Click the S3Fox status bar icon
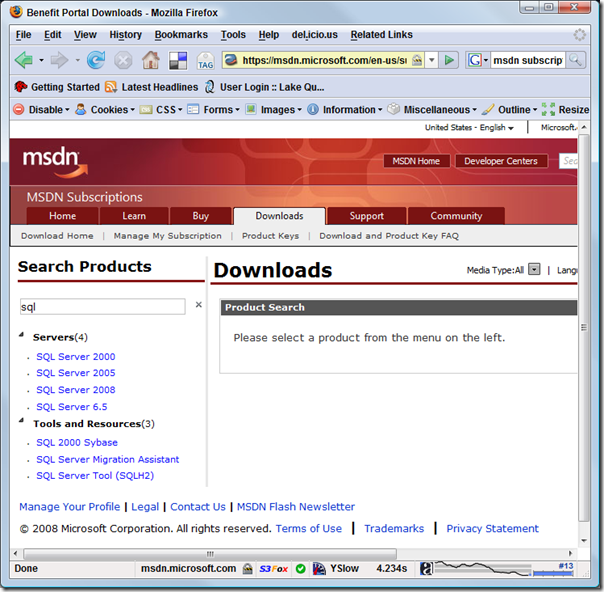Image resolution: width=604 pixels, height=592 pixels. click(273, 569)
